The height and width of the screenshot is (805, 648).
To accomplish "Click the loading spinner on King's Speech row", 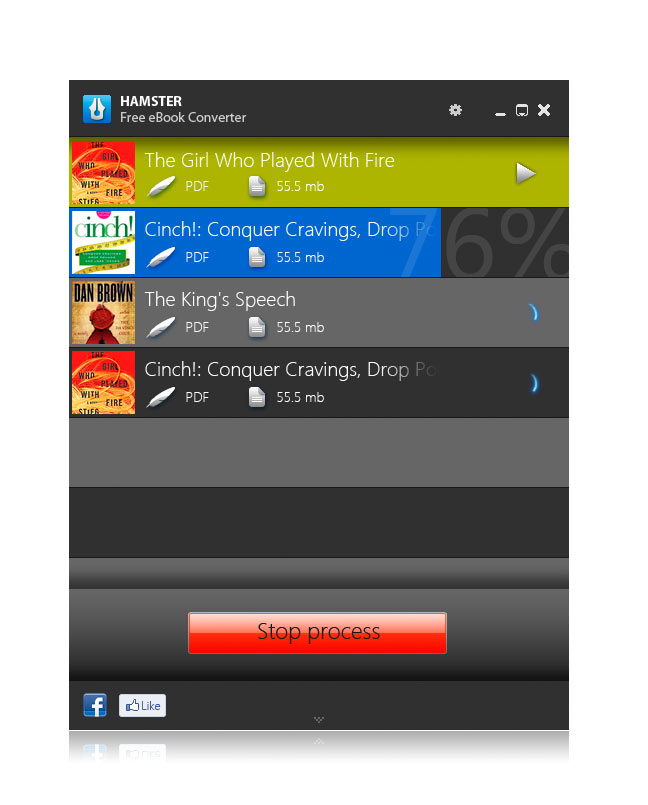I will (533, 313).
